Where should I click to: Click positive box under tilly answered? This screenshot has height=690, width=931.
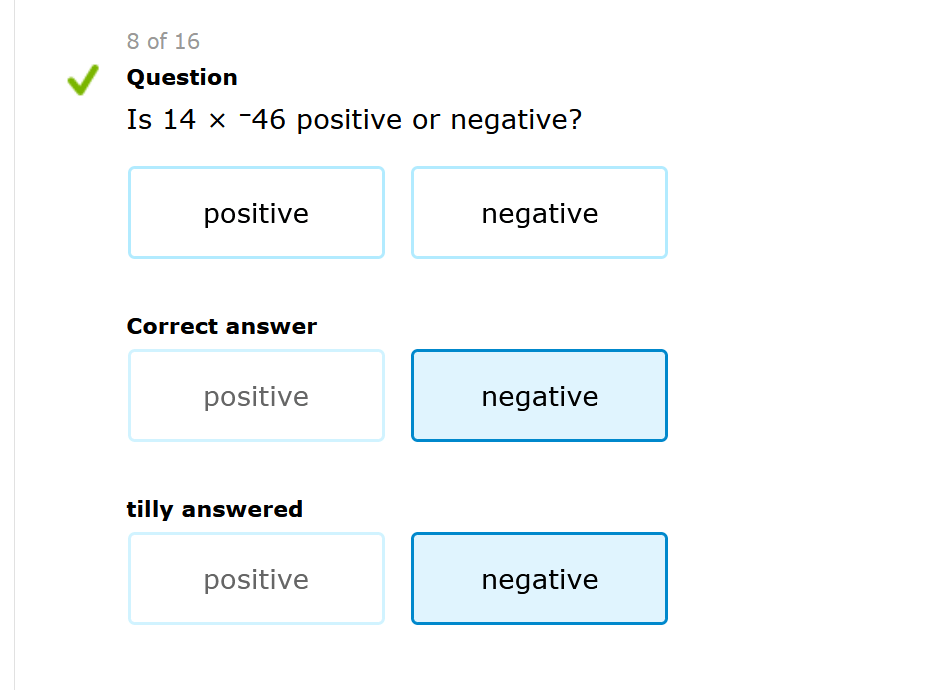(256, 579)
